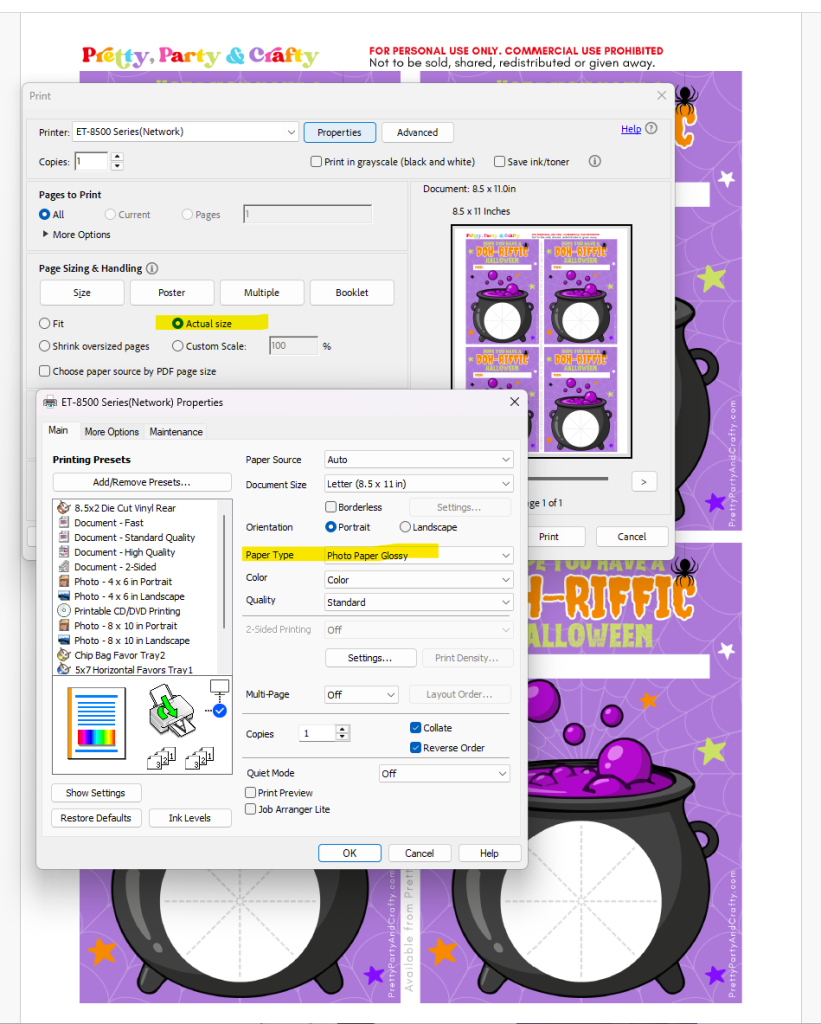Toggle the Save ink/toner checkbox

(500, 161)
